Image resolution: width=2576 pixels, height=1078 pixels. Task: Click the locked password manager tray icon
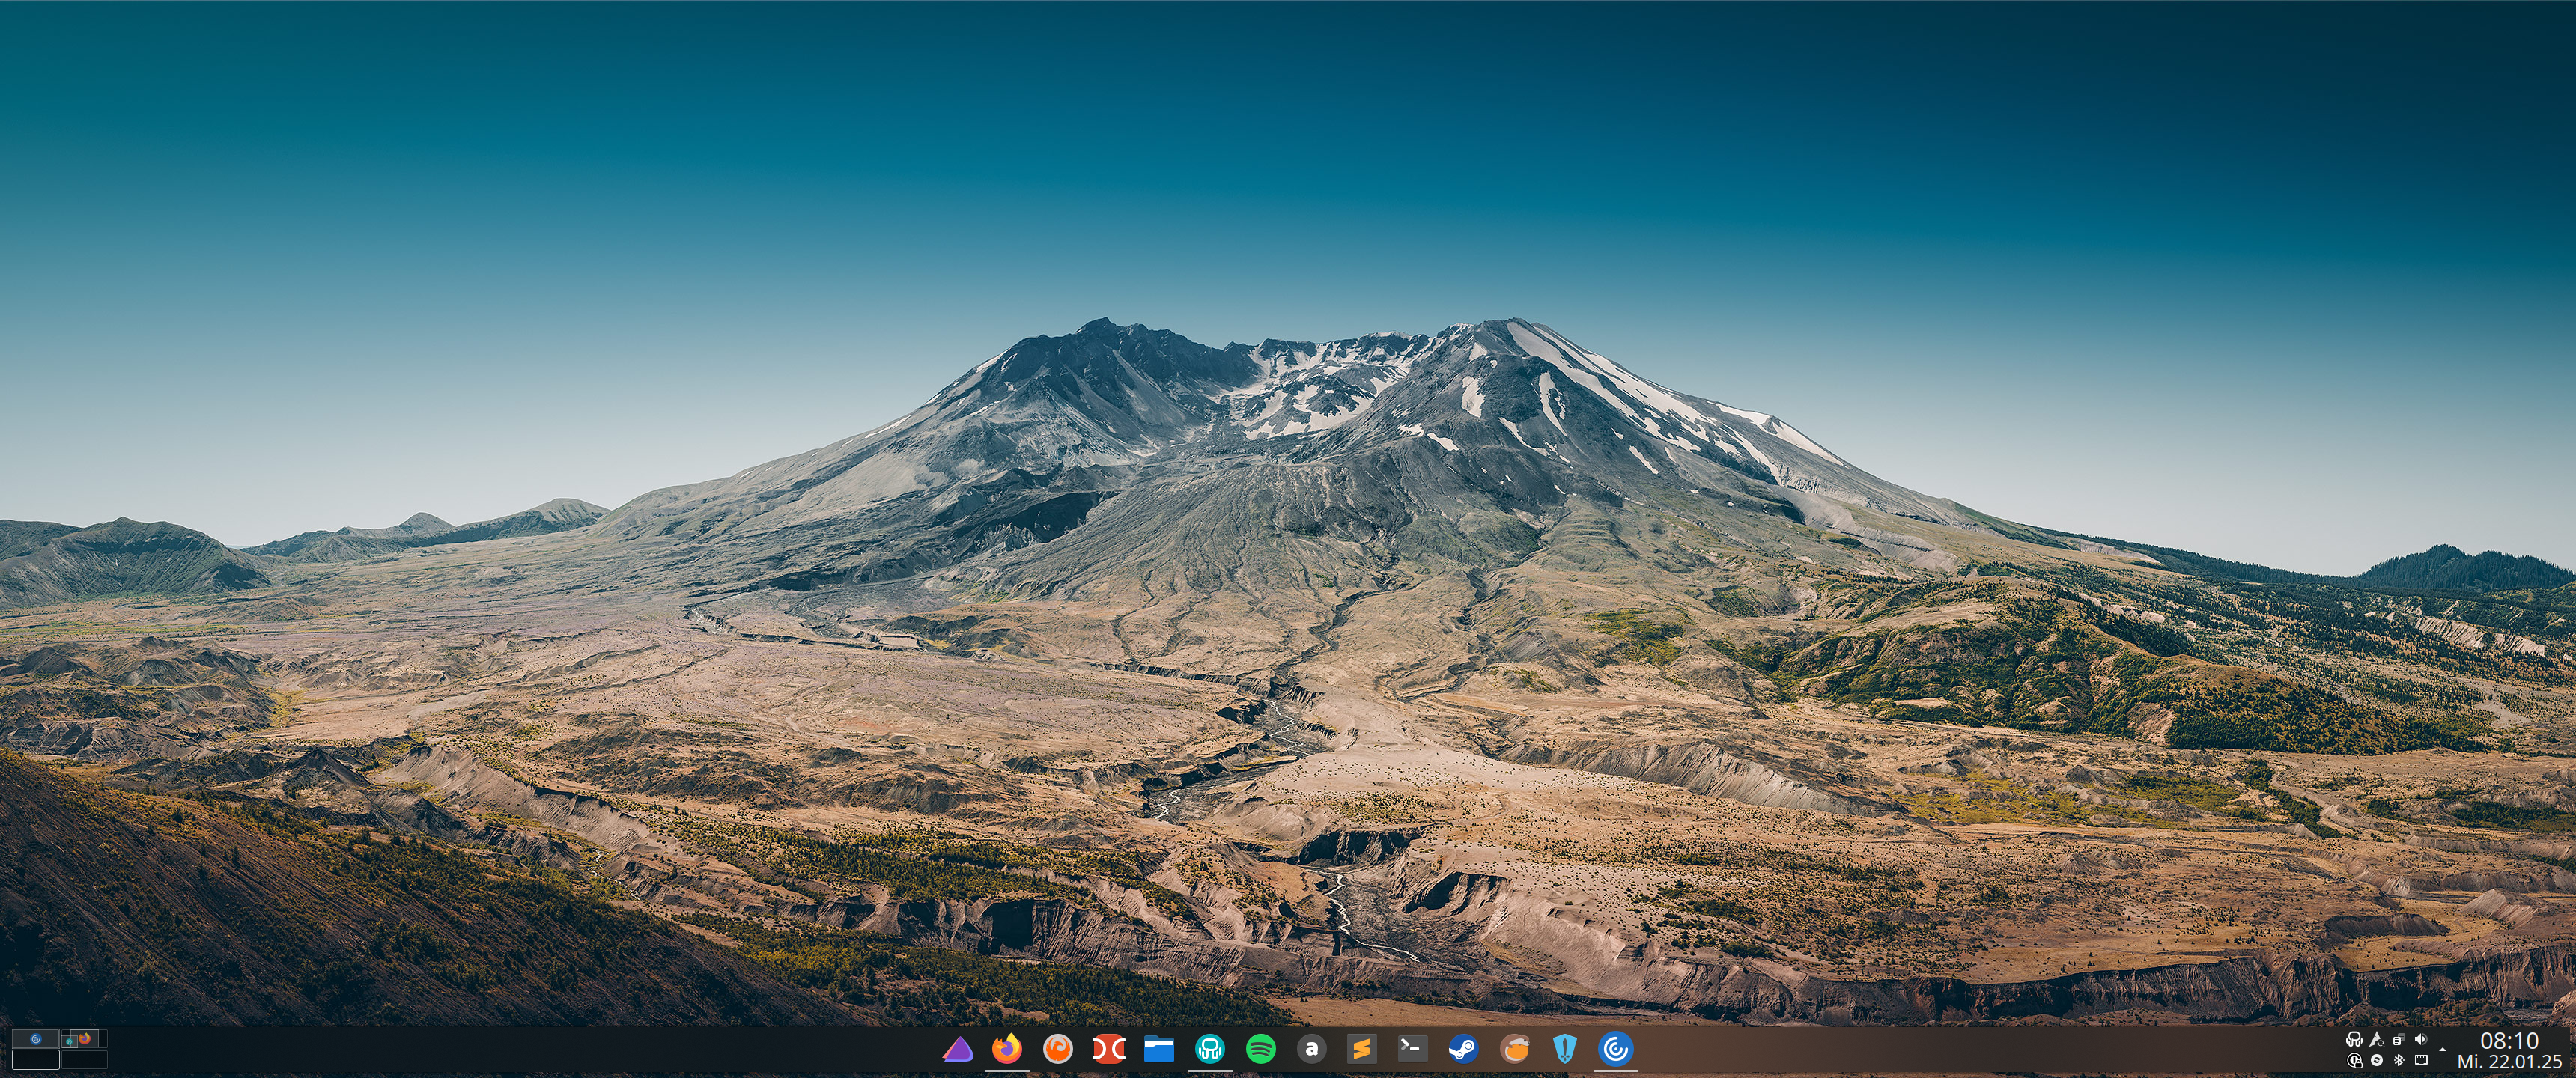[2355, 1061]
